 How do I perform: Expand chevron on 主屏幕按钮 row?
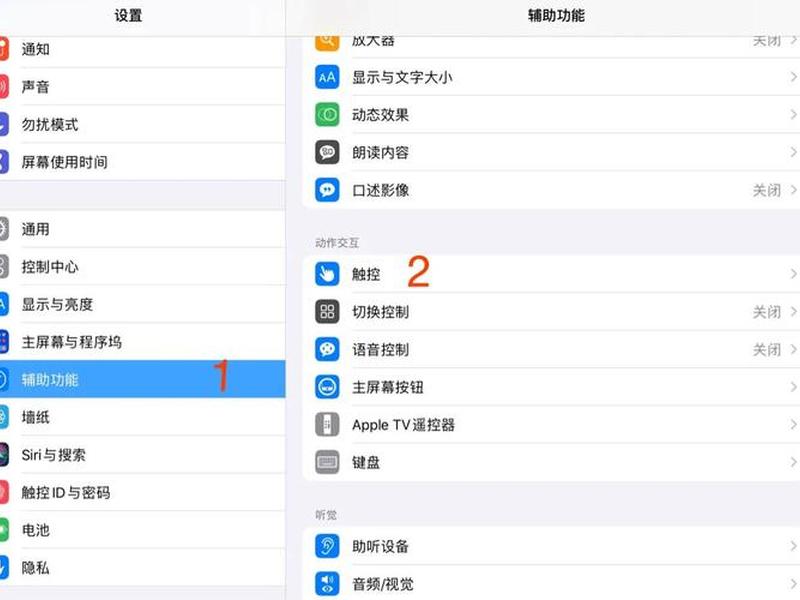(793, 387)
